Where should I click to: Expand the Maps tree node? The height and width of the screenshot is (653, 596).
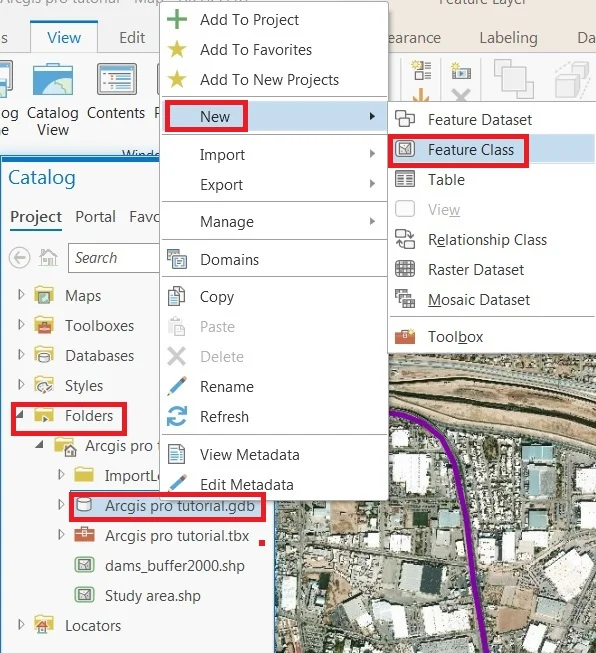click(21, 295)
